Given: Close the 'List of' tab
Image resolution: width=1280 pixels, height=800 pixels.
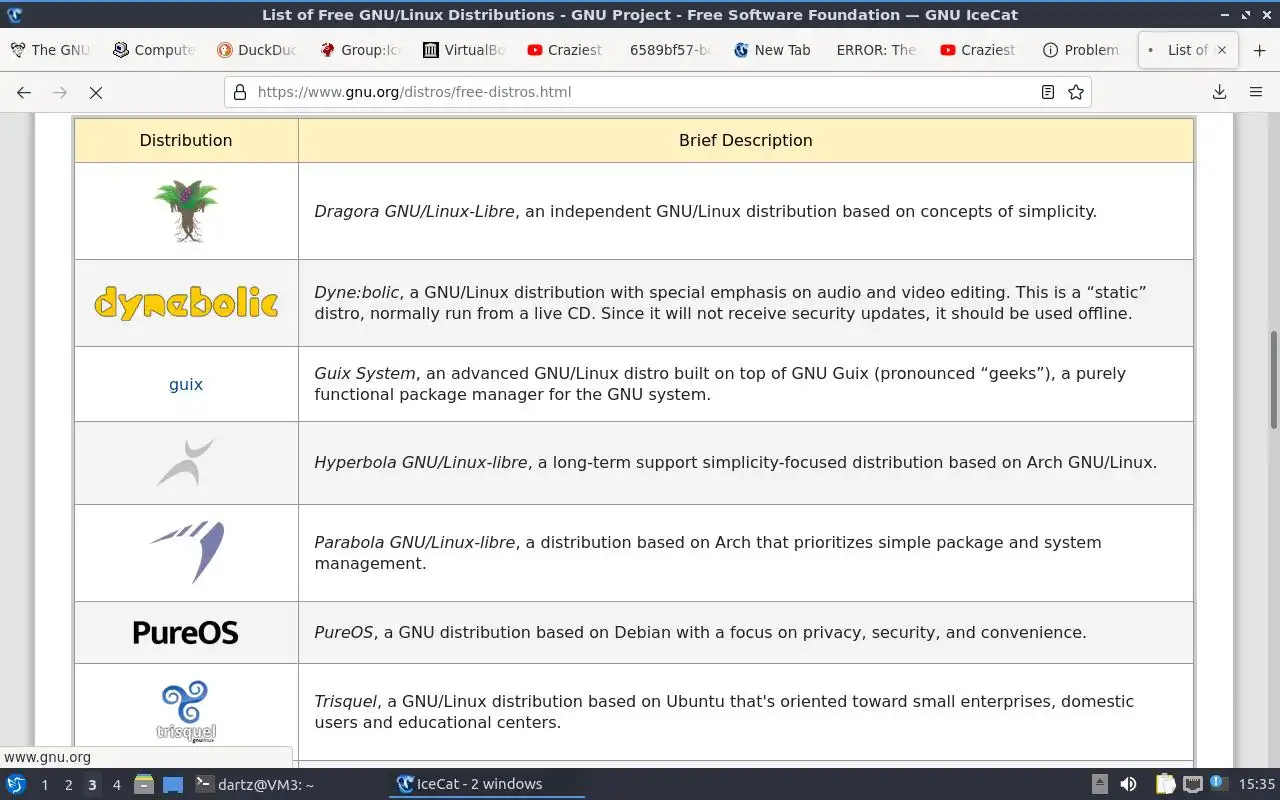Looking at the screenshot, I should pyautogui.click(x=1221, y=50).
